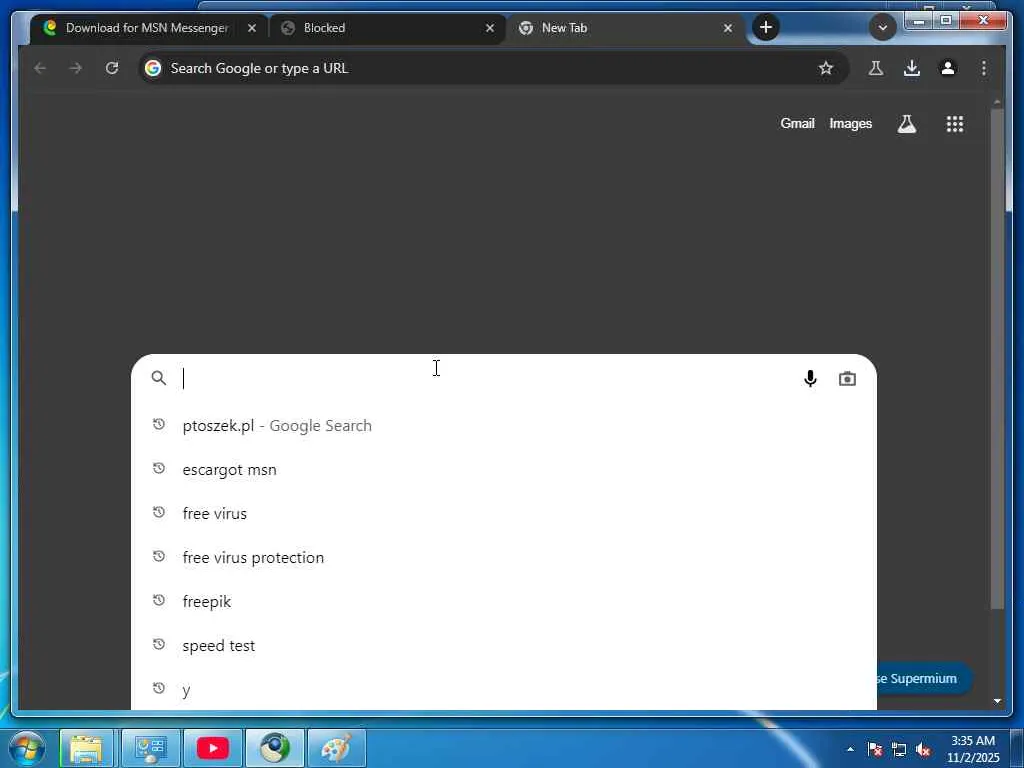Select the 'free virus' suggestion

click(504, 513)
